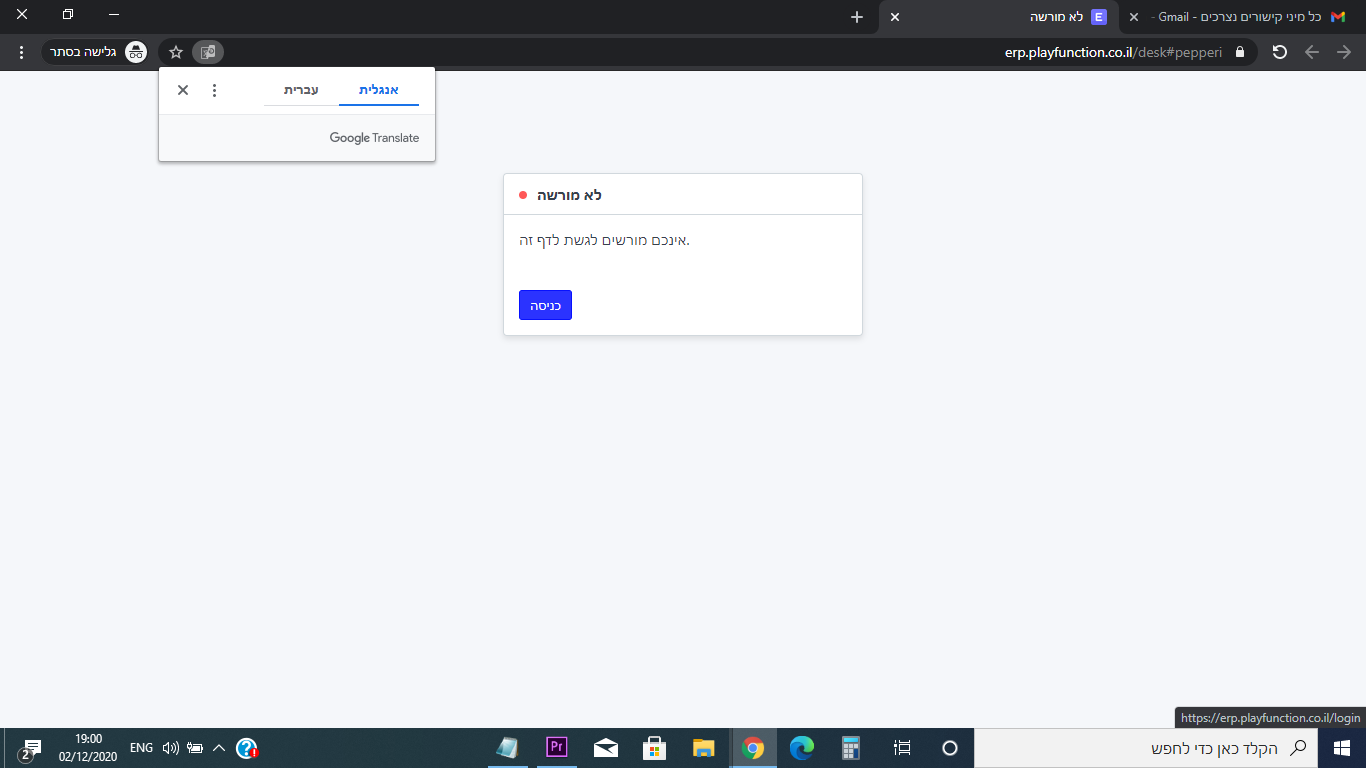The image size is (1366, 768).
Task: Click the blue help question mark tray icon
Action: coord(247,748)
